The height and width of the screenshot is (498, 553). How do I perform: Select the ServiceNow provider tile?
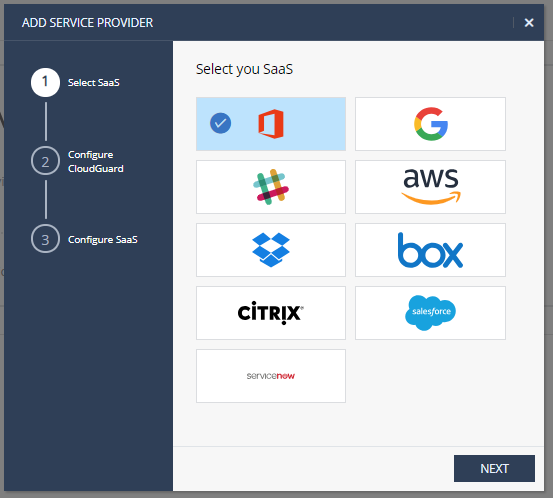[271, 376]
